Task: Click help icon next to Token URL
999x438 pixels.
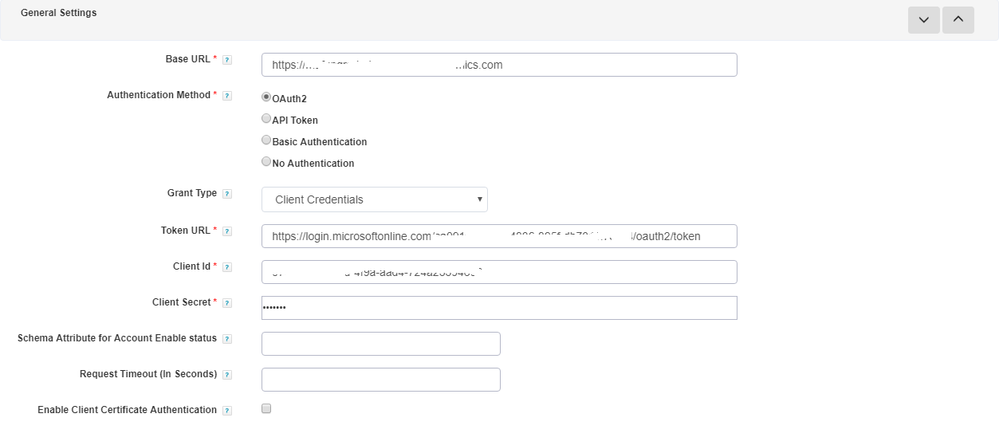Action: click(x=227, y=231)
